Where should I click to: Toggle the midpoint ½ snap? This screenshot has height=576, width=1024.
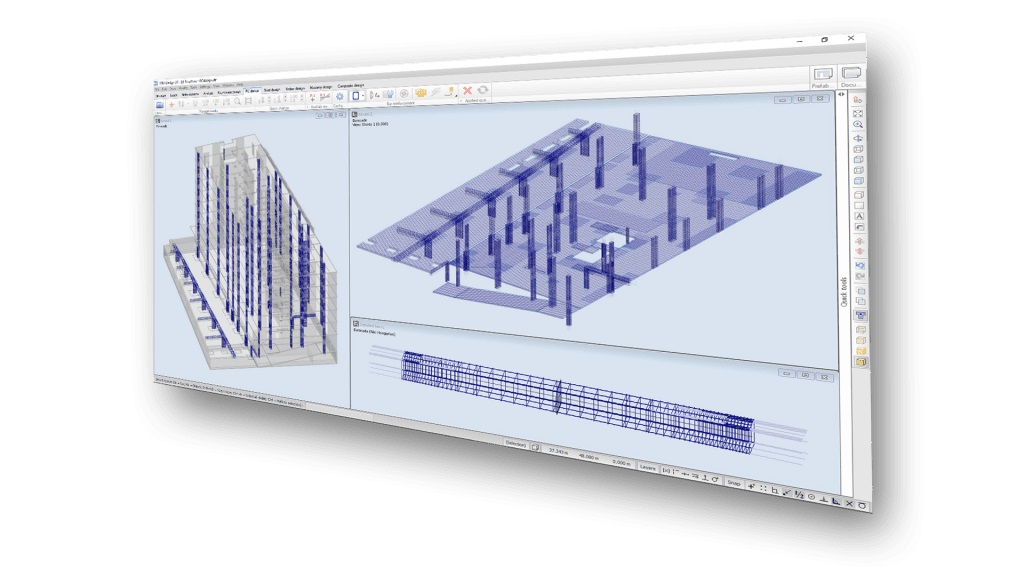pyautogui.click(x=799, y=494)
